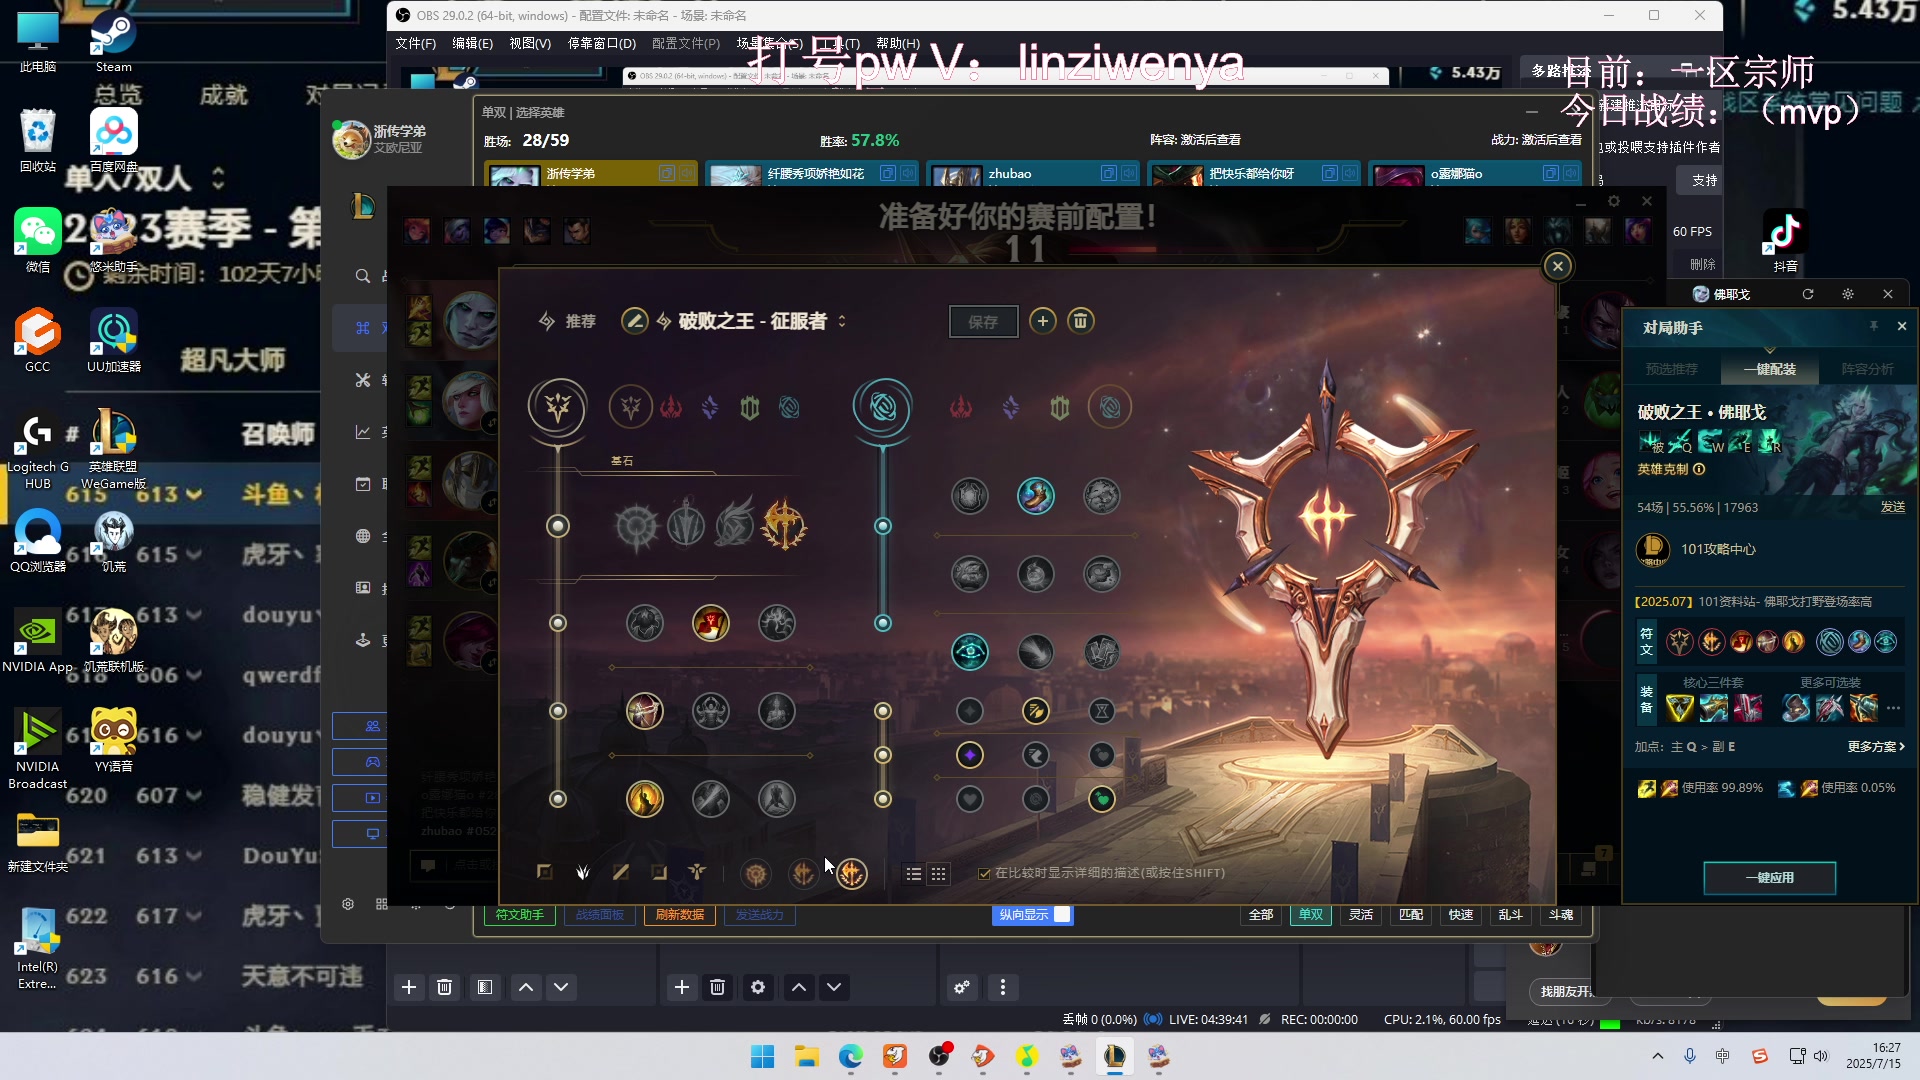The width and height of the screenshot is (1920, 1080).
Task: Click the edit rune page name pencil
Action: pos(634,321)
